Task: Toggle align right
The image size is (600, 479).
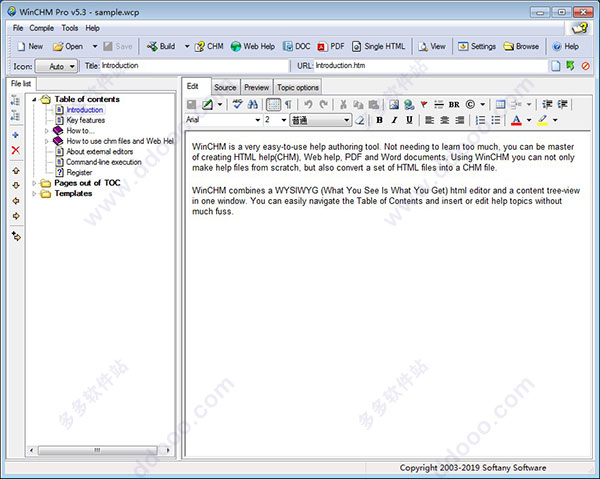Action: point(460,120)
